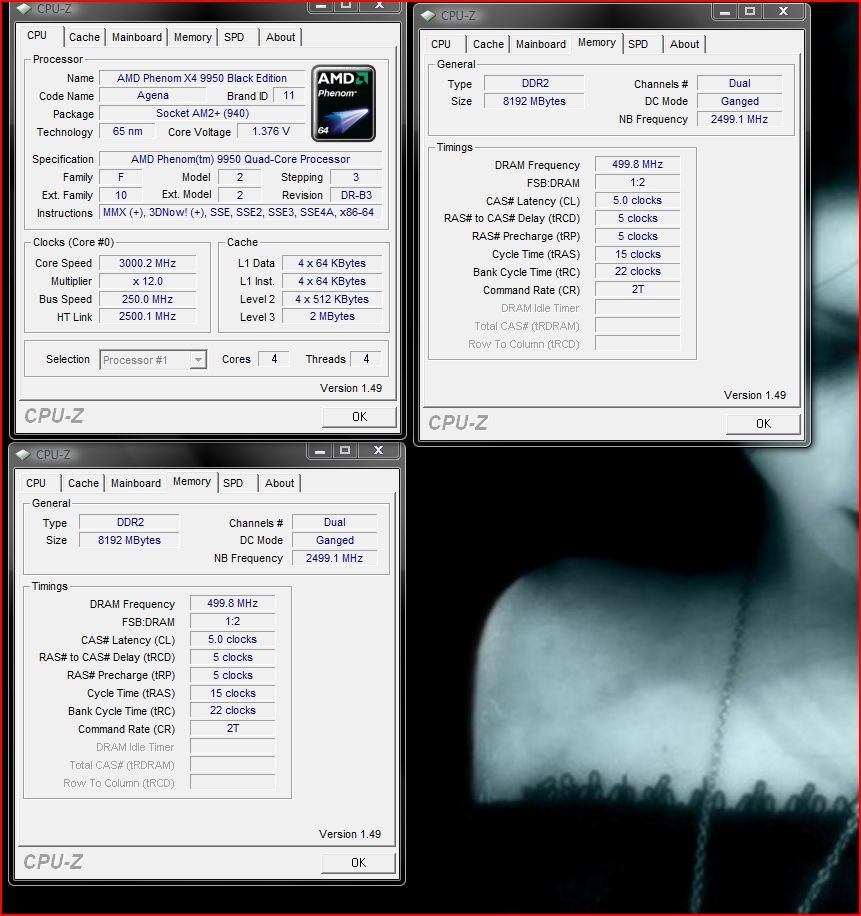The width and height of the screenshot is (861, 916).
Task: Click empty DRAM Idle Timer field in top-right window
Action: (638, 308)
